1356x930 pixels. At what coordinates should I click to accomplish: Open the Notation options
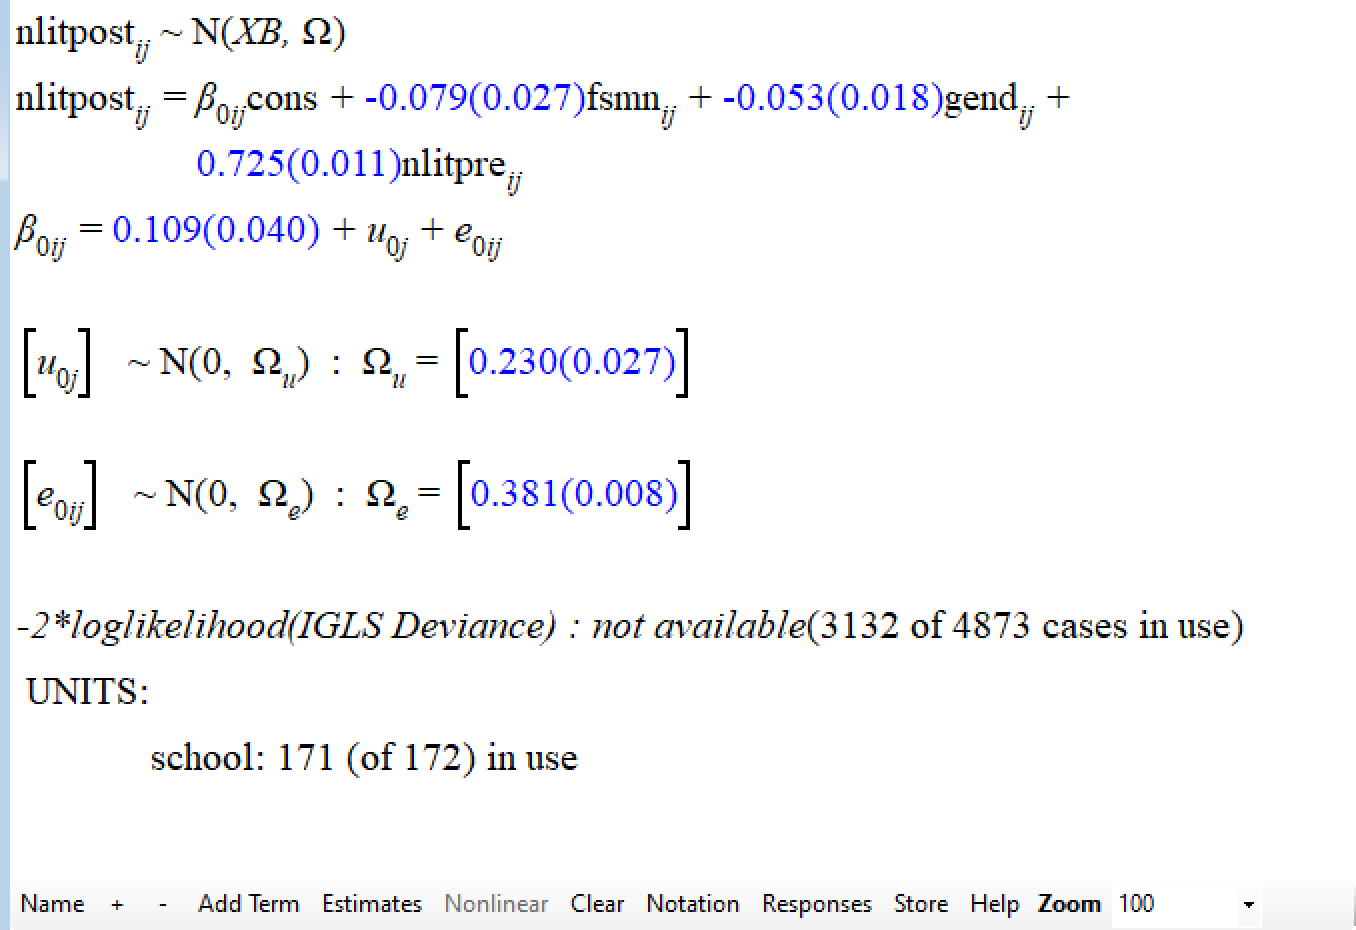[x=692, y=904]
